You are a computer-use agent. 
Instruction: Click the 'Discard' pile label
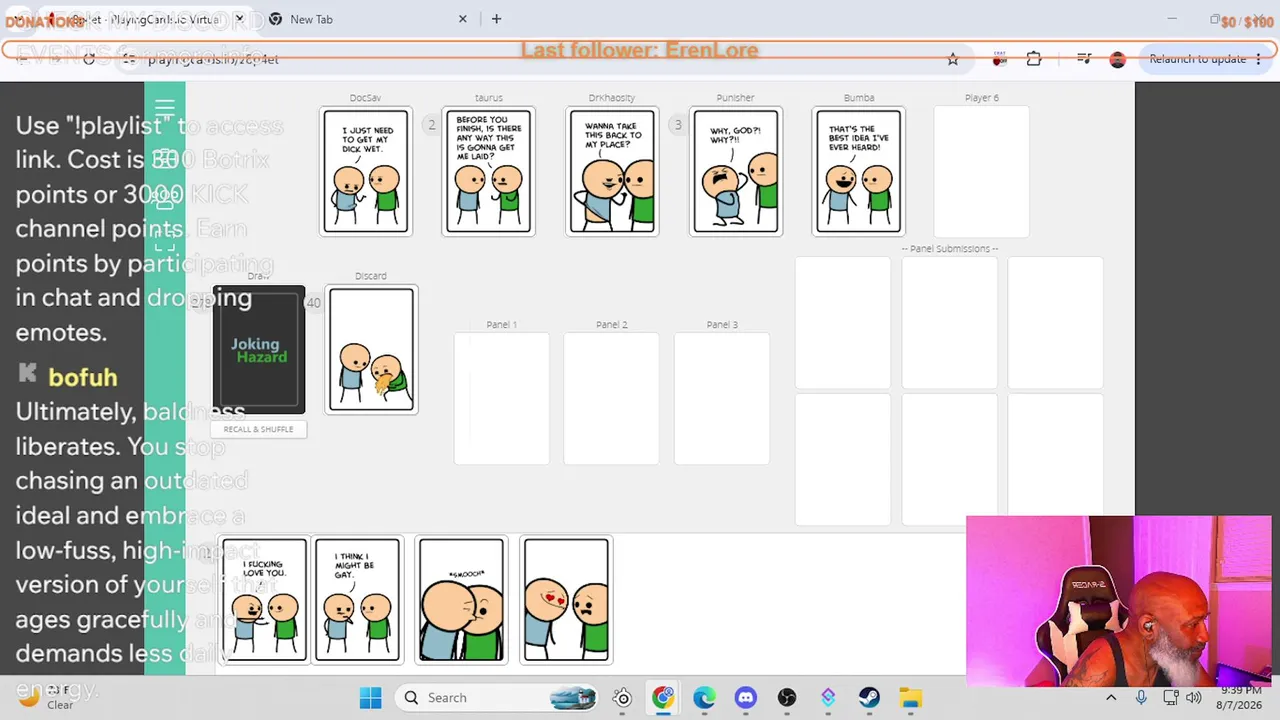(371, 276)
